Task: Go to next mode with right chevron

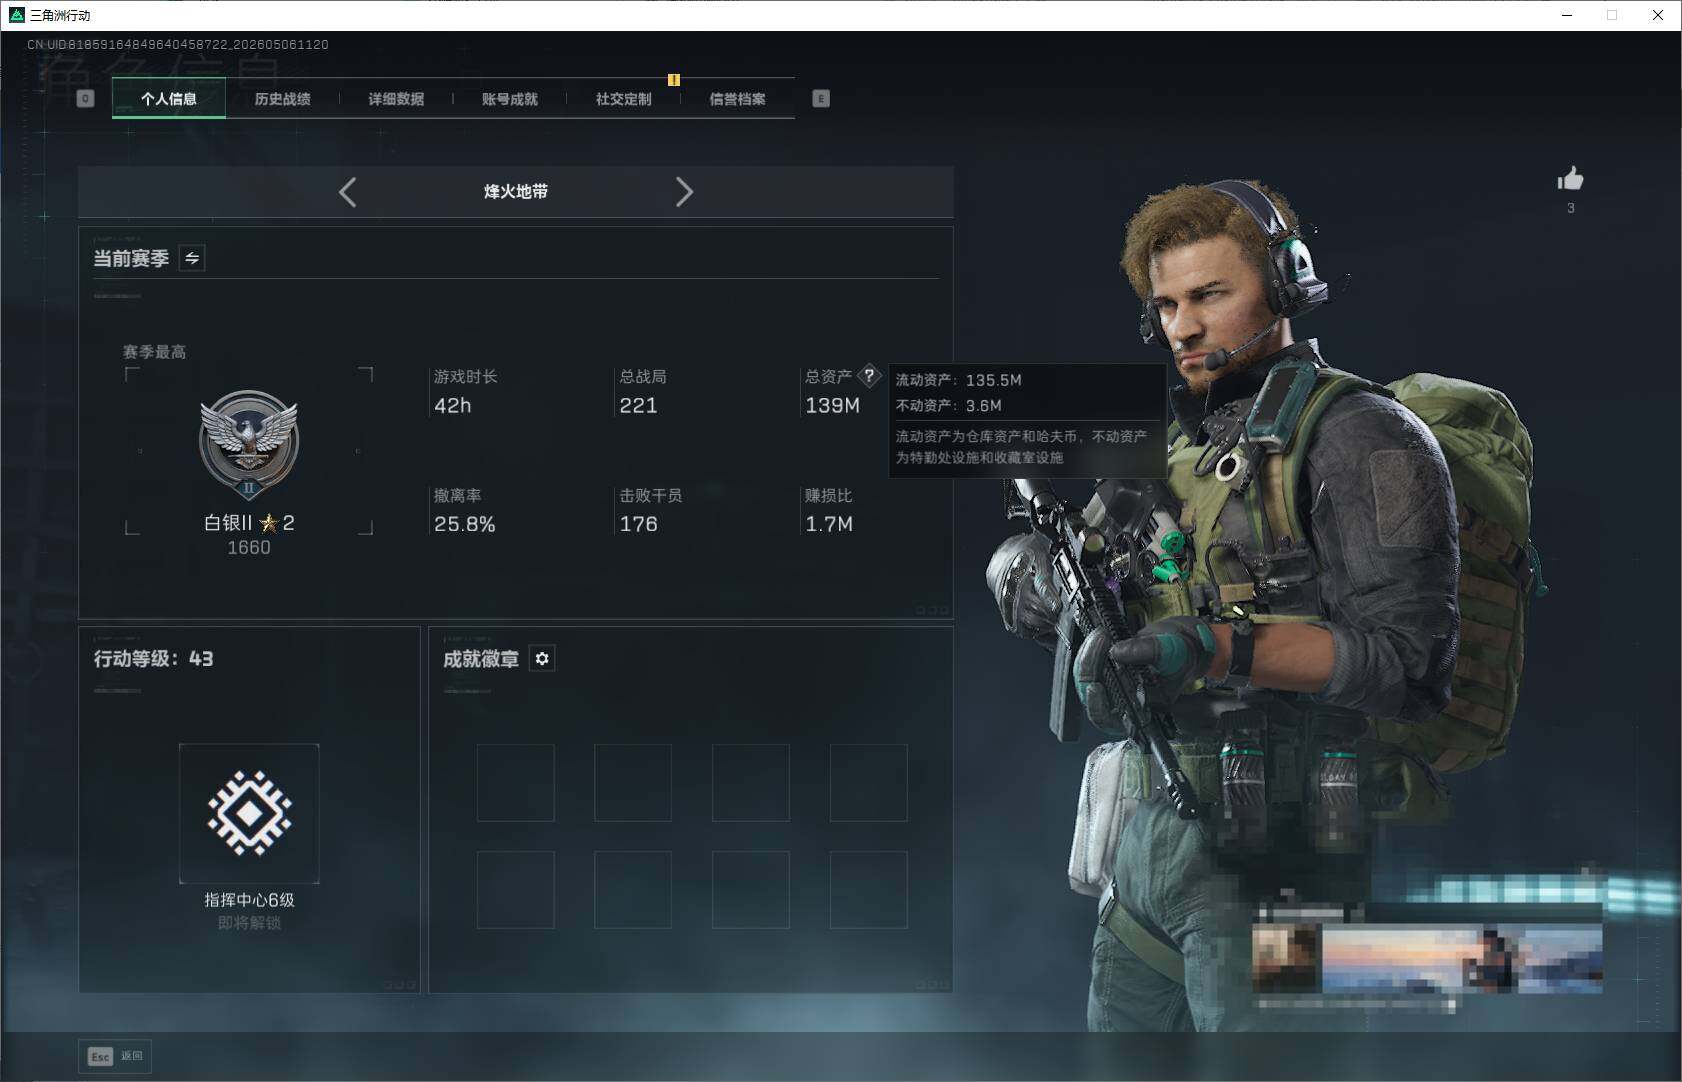Action: (x=684, y=192)
